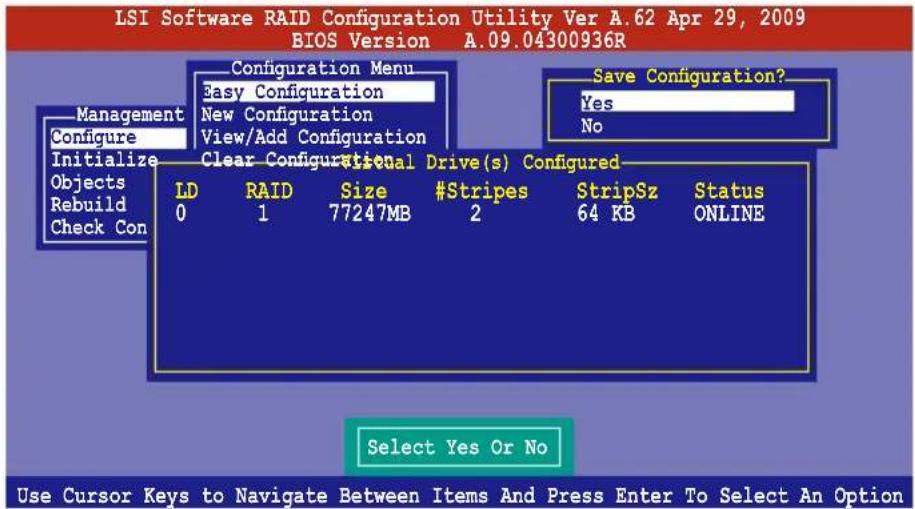Click the ONLINE status value
Image resolution: width=915 pixels, height=509 pixels.
point(729,214)
